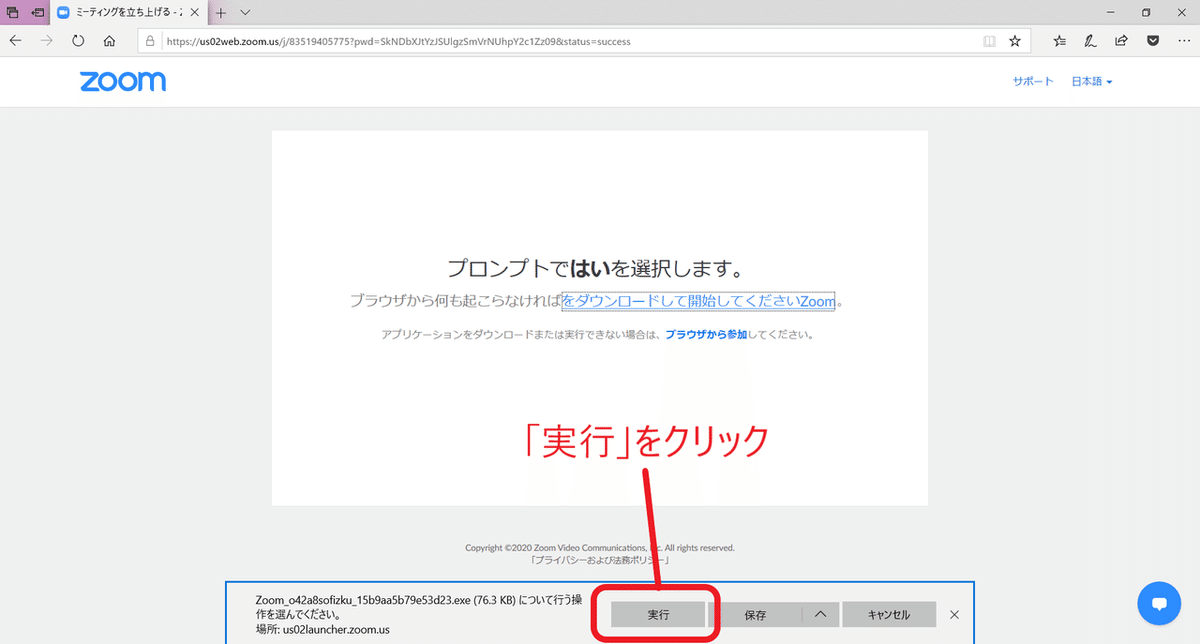Go to the browser Home page icon

(x=110, y=41)
